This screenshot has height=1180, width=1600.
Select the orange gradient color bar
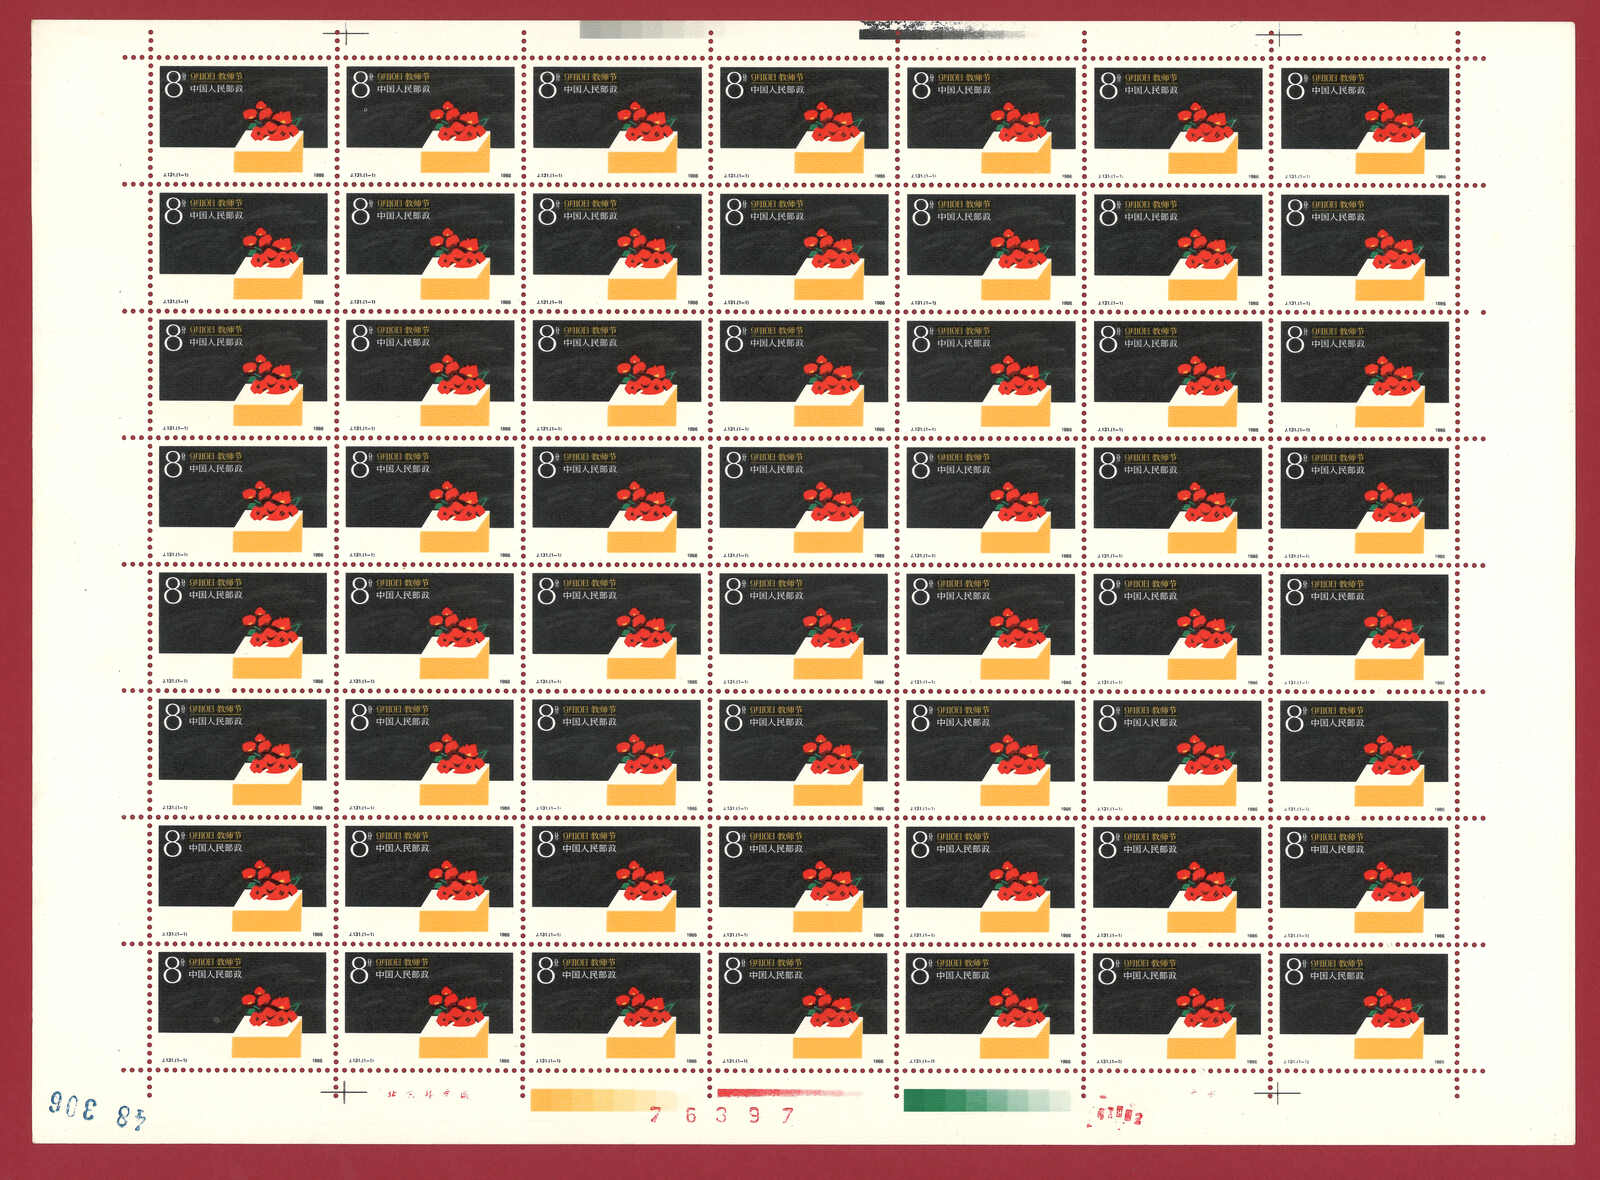(592, 1100)
